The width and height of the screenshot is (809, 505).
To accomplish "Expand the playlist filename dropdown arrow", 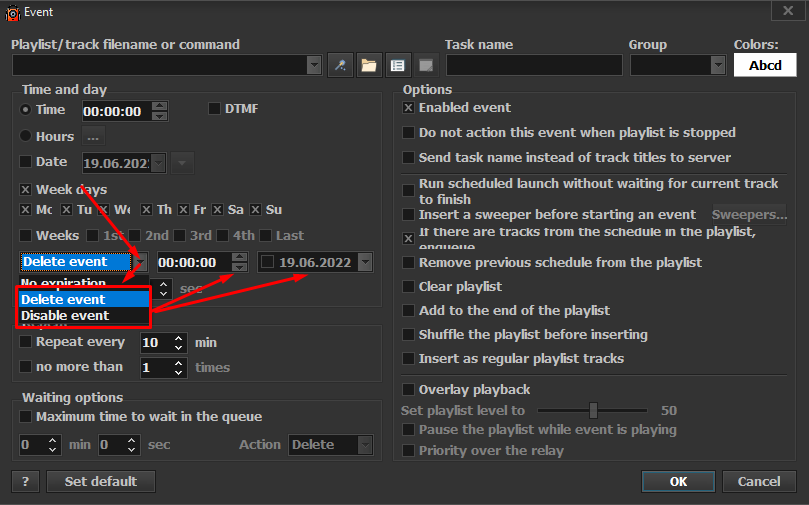I will (314, 66).
